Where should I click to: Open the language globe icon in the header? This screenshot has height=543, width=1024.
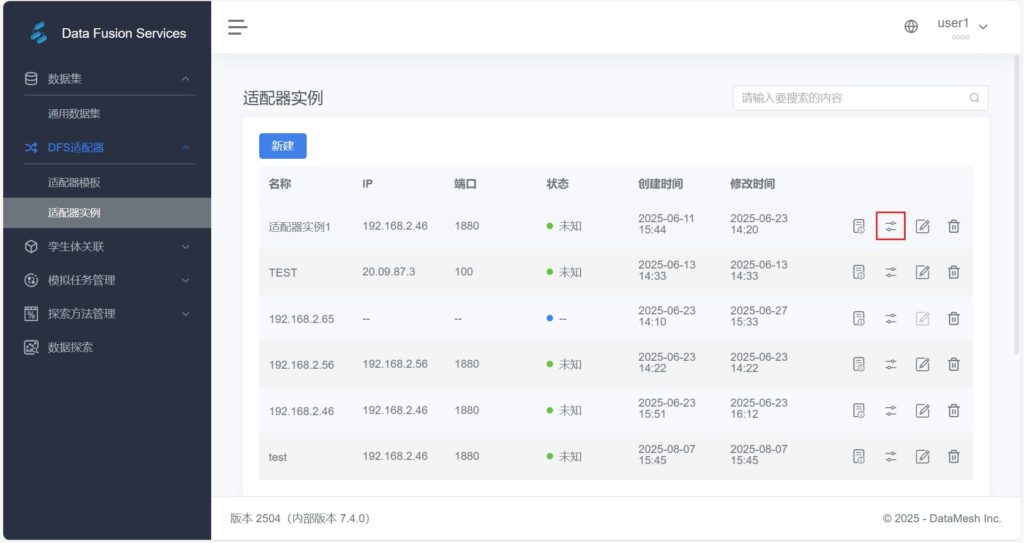point(911,26)
